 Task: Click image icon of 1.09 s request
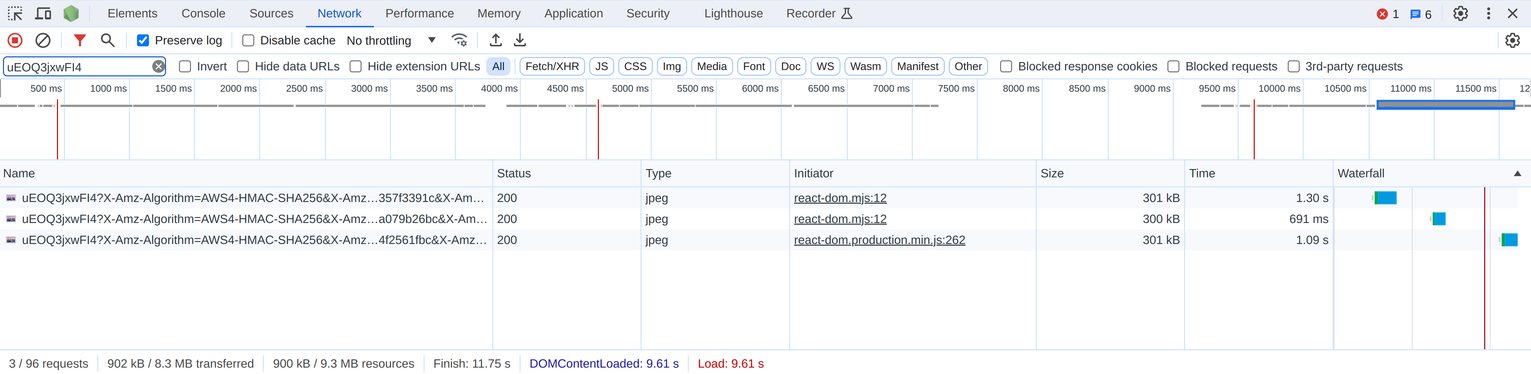click(11, 240)
